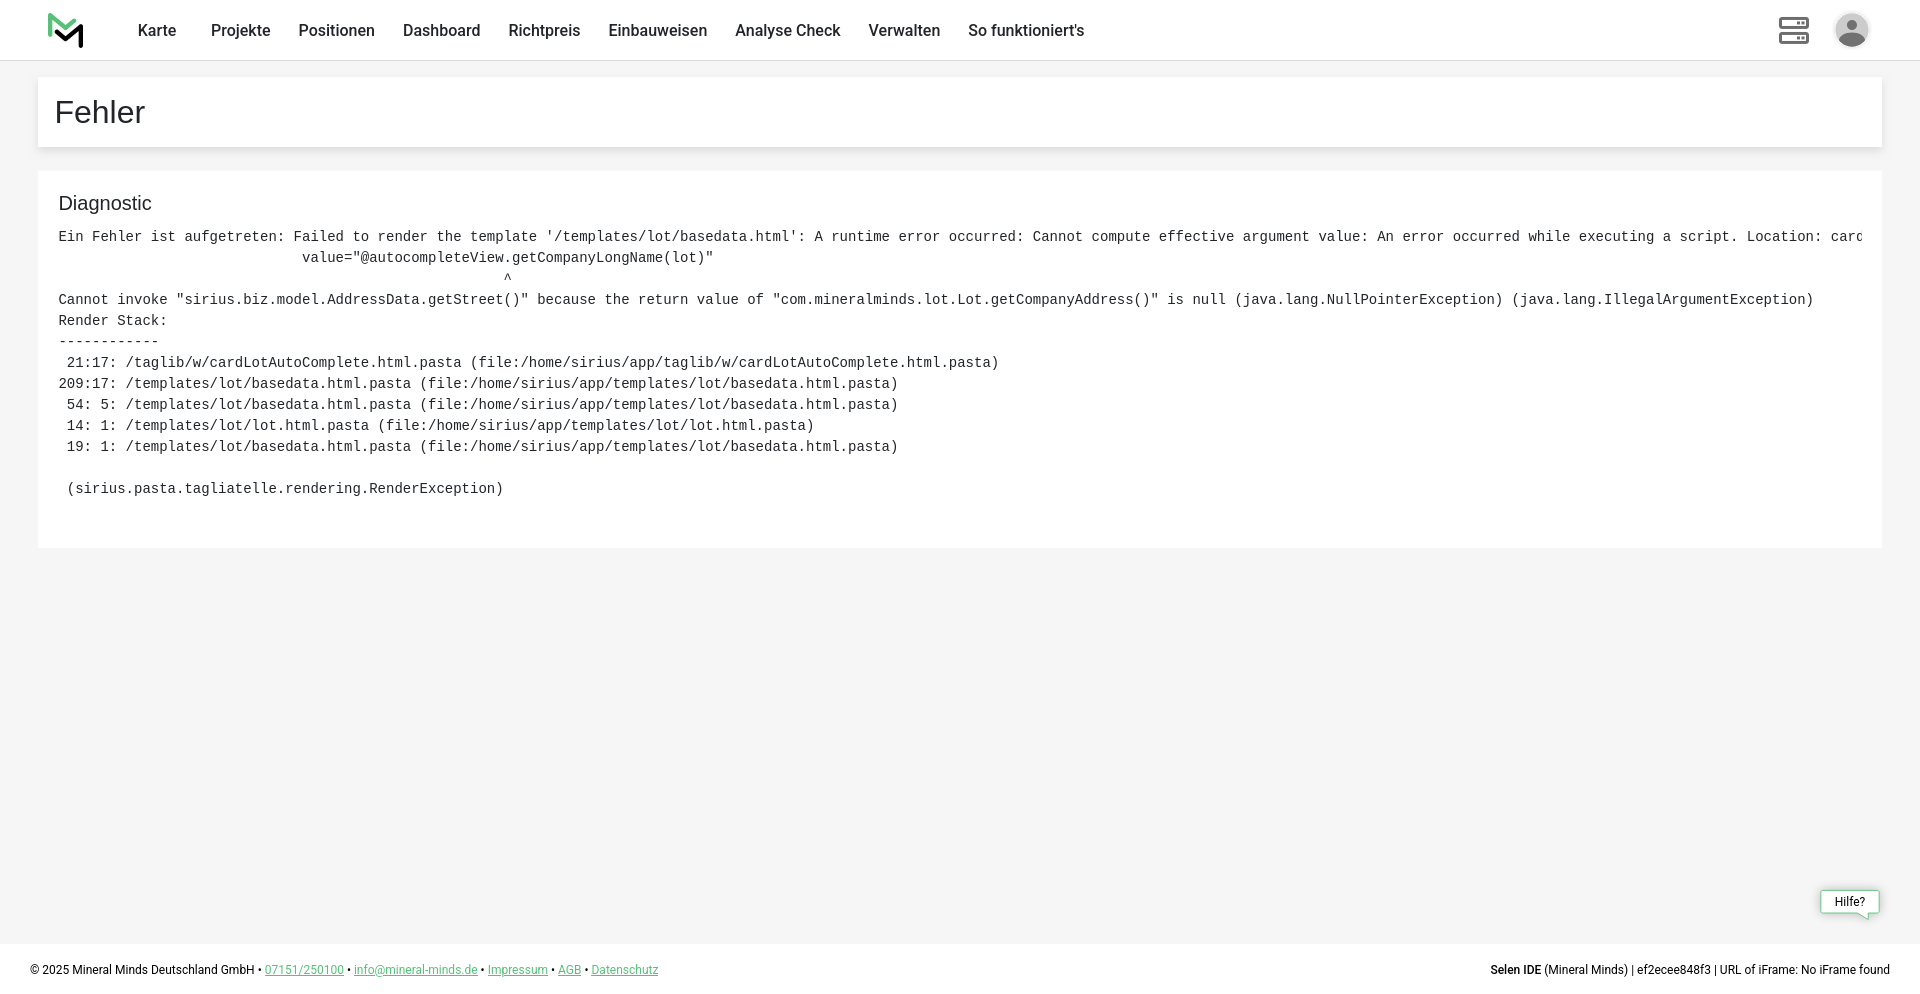1920x994 pixels.
Task: Click the Diagnostic heading
Action: (x=105, y=204)
